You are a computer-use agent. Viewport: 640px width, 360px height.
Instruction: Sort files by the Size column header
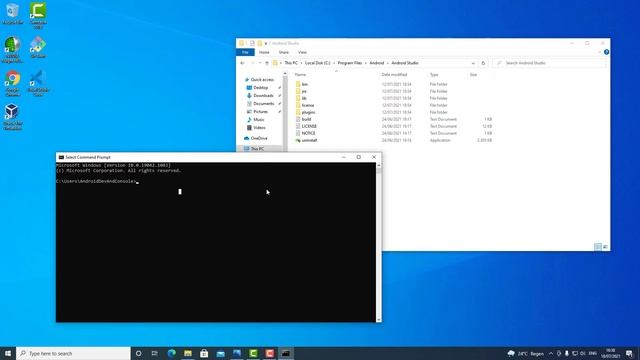tap(473, 75)
